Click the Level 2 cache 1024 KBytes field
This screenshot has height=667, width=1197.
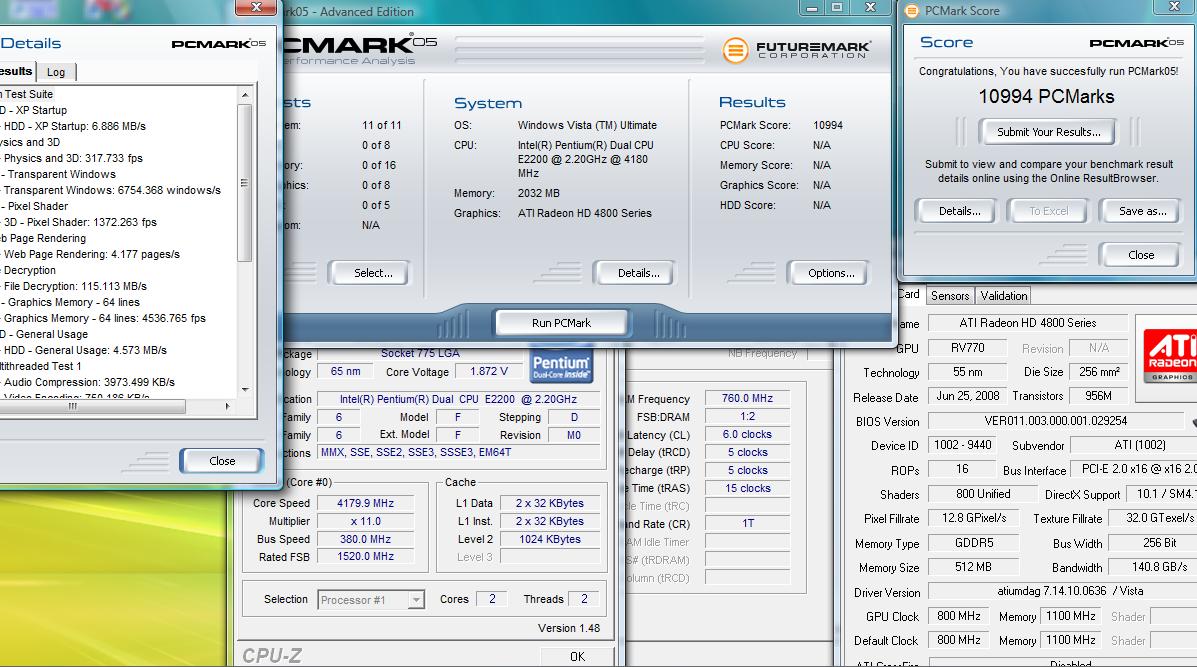[x=550, y=539]
